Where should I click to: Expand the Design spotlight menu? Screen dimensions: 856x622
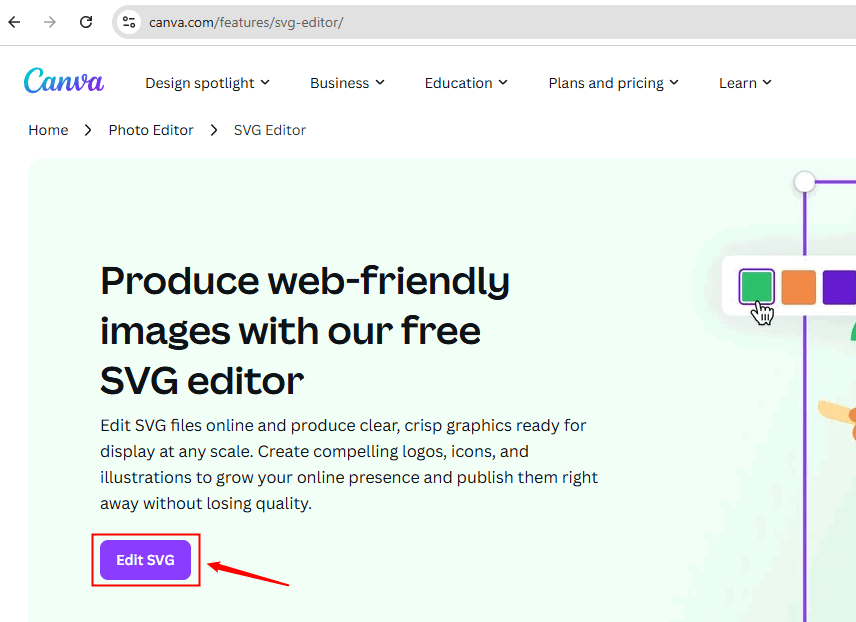pos(207,83)
